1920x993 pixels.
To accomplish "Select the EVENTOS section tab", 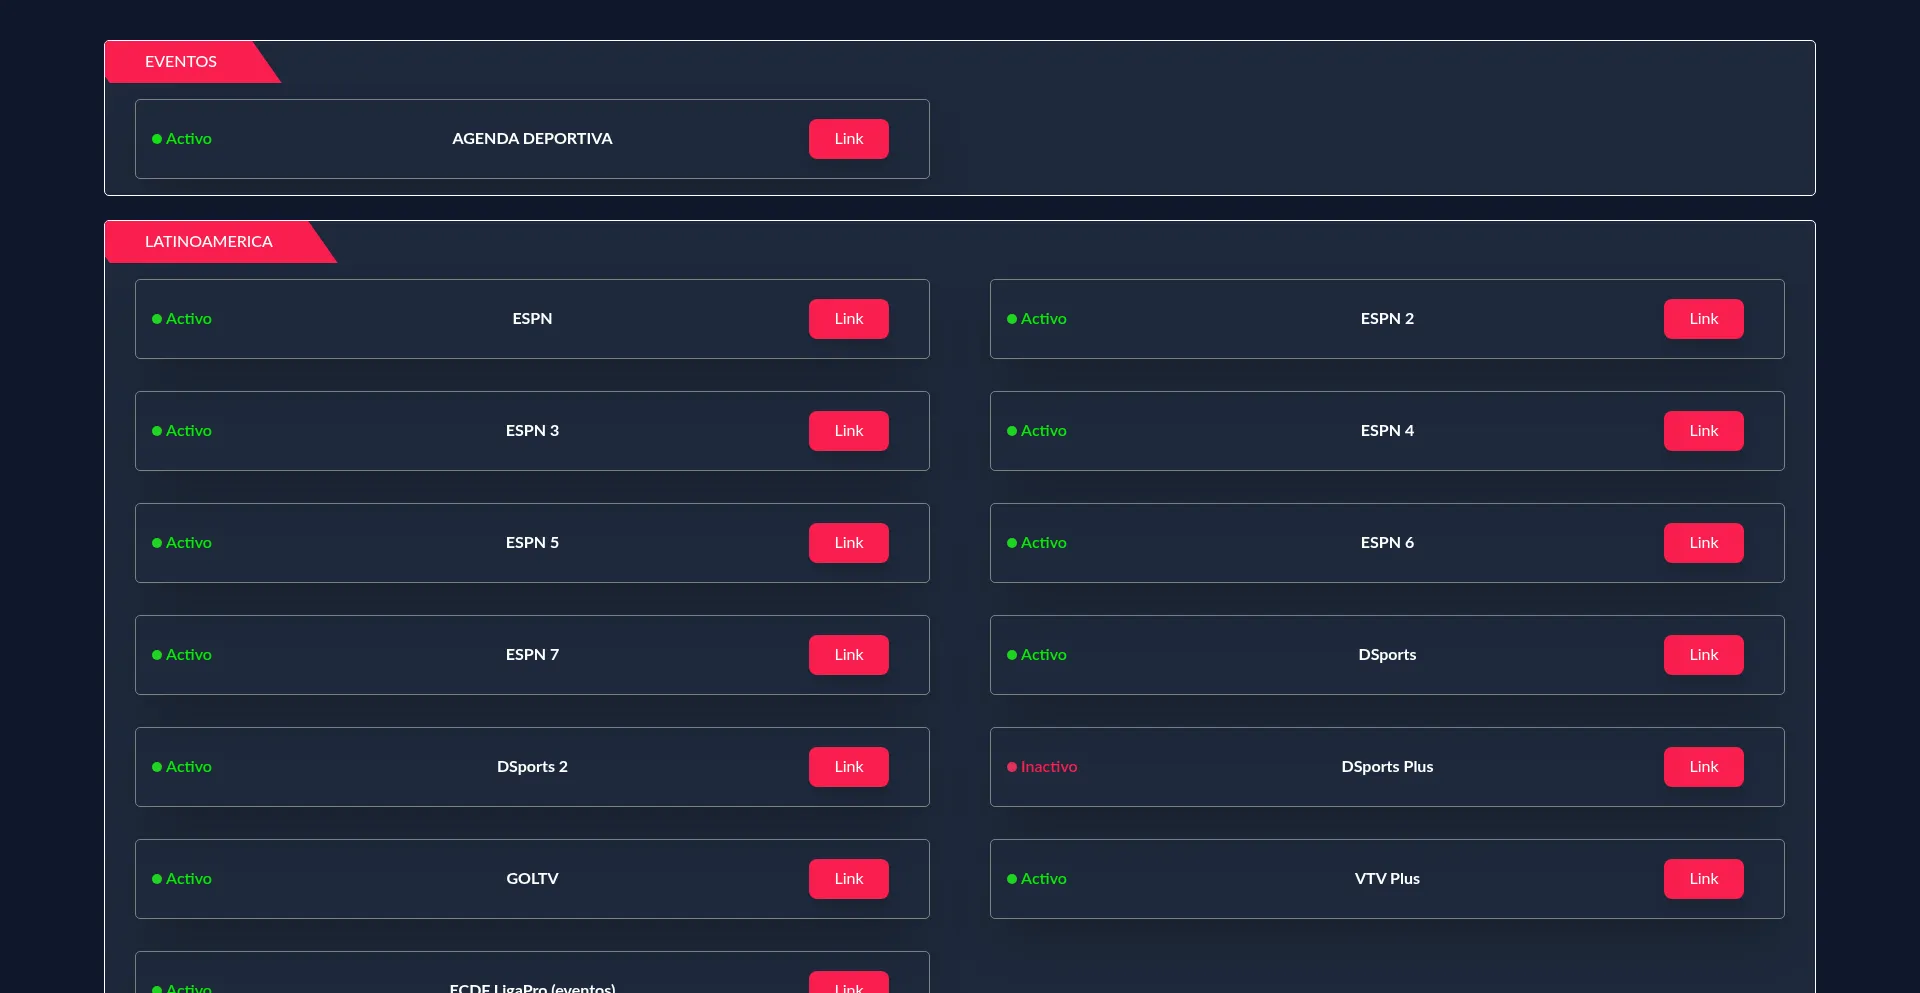I will click(x=181, y=62).
